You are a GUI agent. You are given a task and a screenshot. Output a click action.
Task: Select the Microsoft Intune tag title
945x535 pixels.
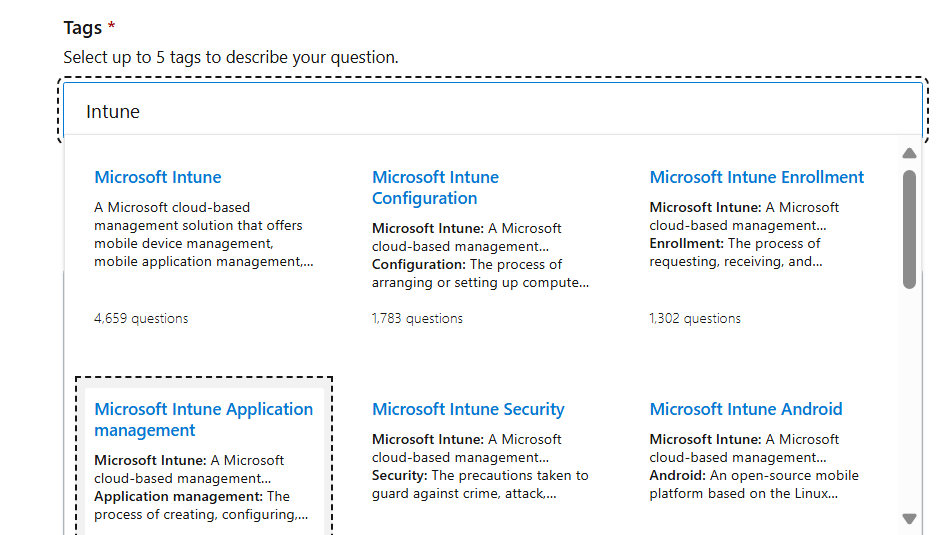[158, 177]
